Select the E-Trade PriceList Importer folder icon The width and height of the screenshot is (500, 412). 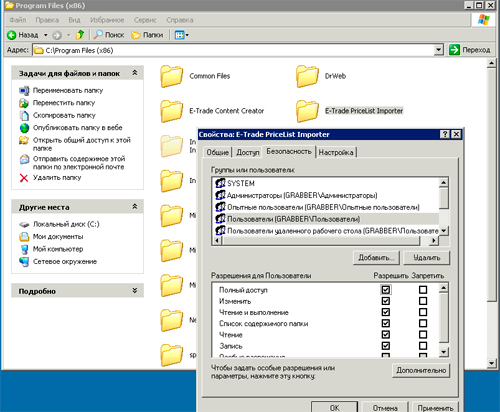tap(307, 111)
